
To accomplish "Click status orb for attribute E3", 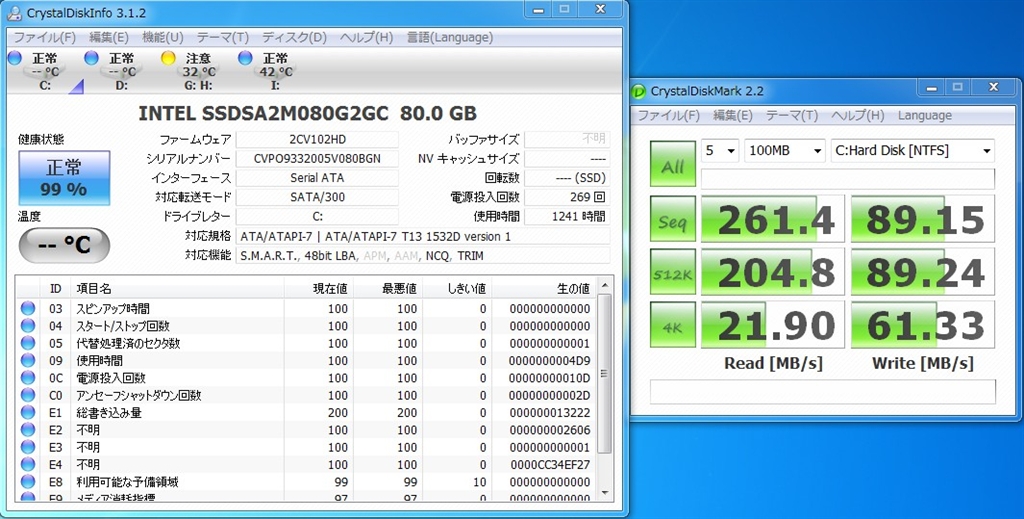I will click(x=27, y=447).
